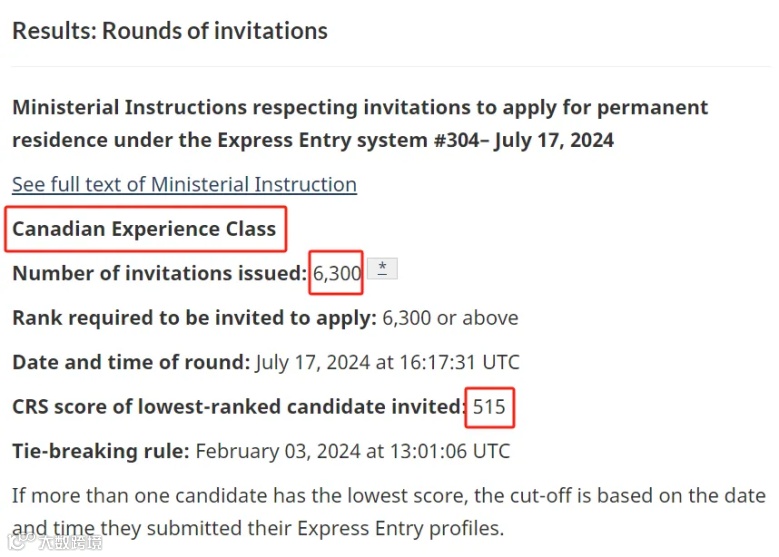Click the 515 CRS score value

pos(490,407)
